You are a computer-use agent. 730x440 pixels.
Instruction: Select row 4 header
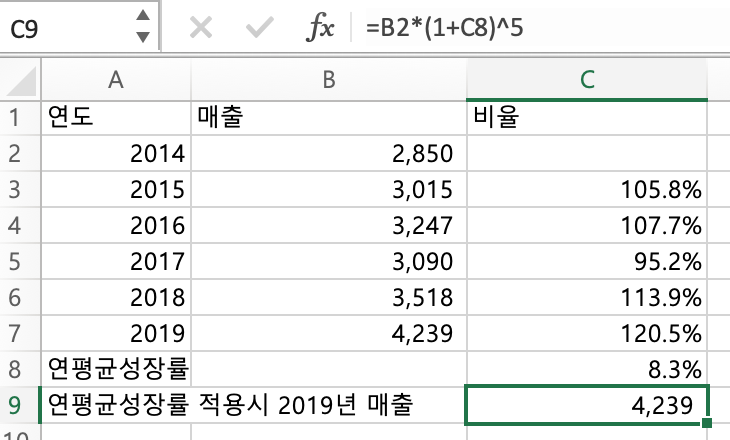20,225
